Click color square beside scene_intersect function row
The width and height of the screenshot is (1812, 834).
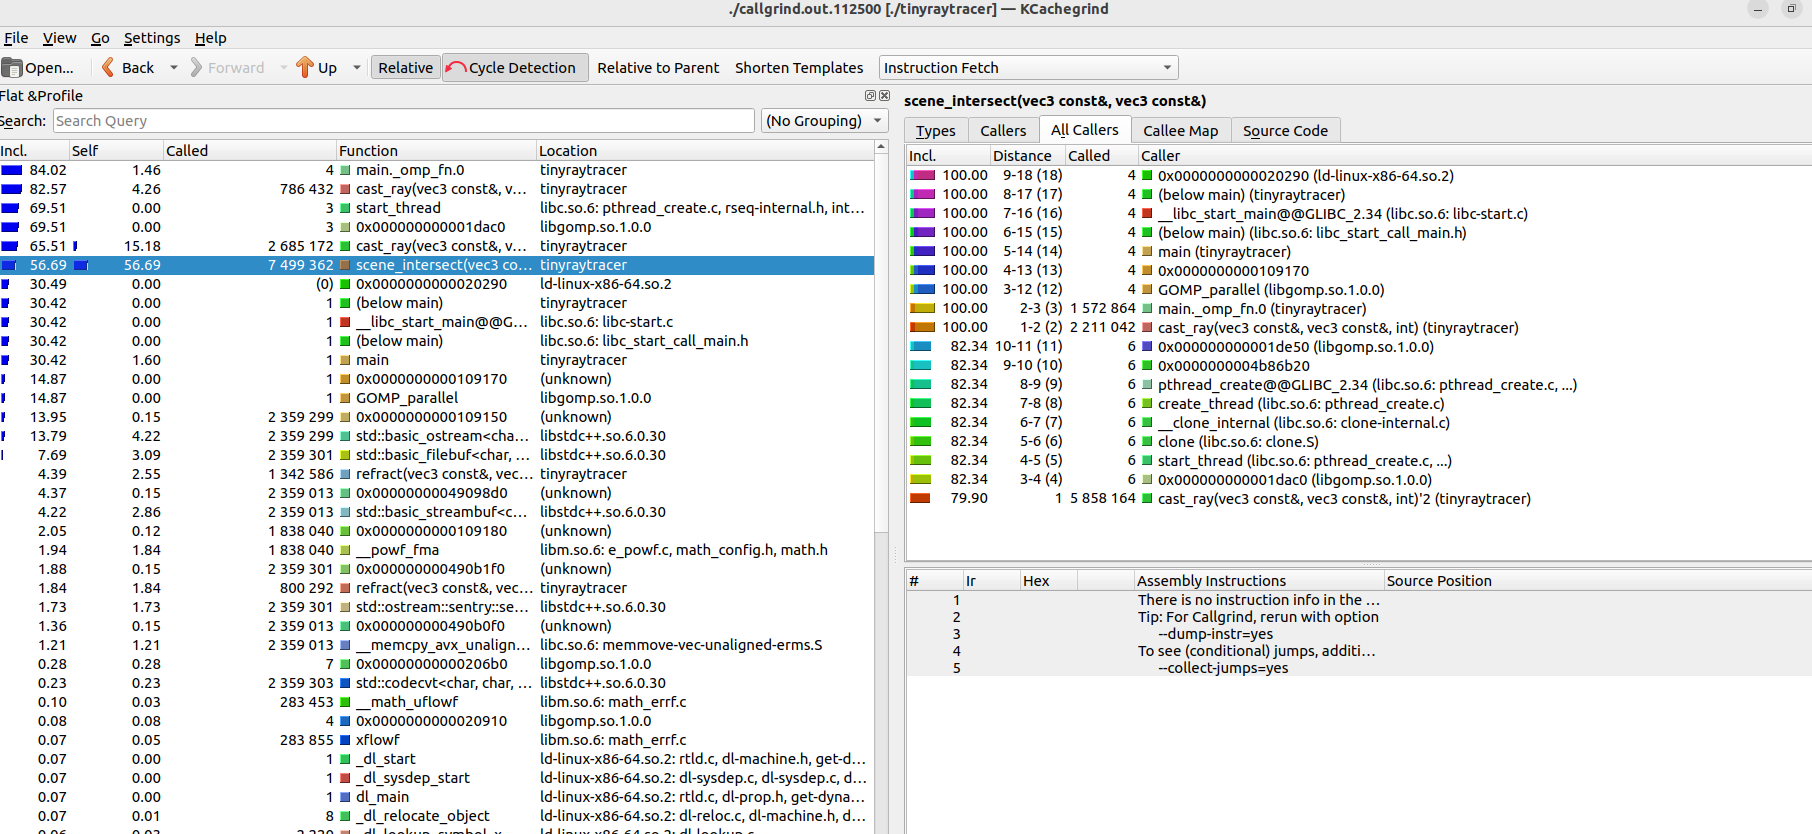(x=346, y=266)
